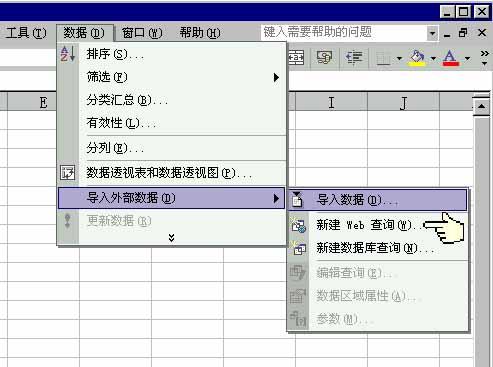This screenshot has width=493, height=367.
Task: Expand the 筛选 submenu arrow
Action: [x=276, y=77]
